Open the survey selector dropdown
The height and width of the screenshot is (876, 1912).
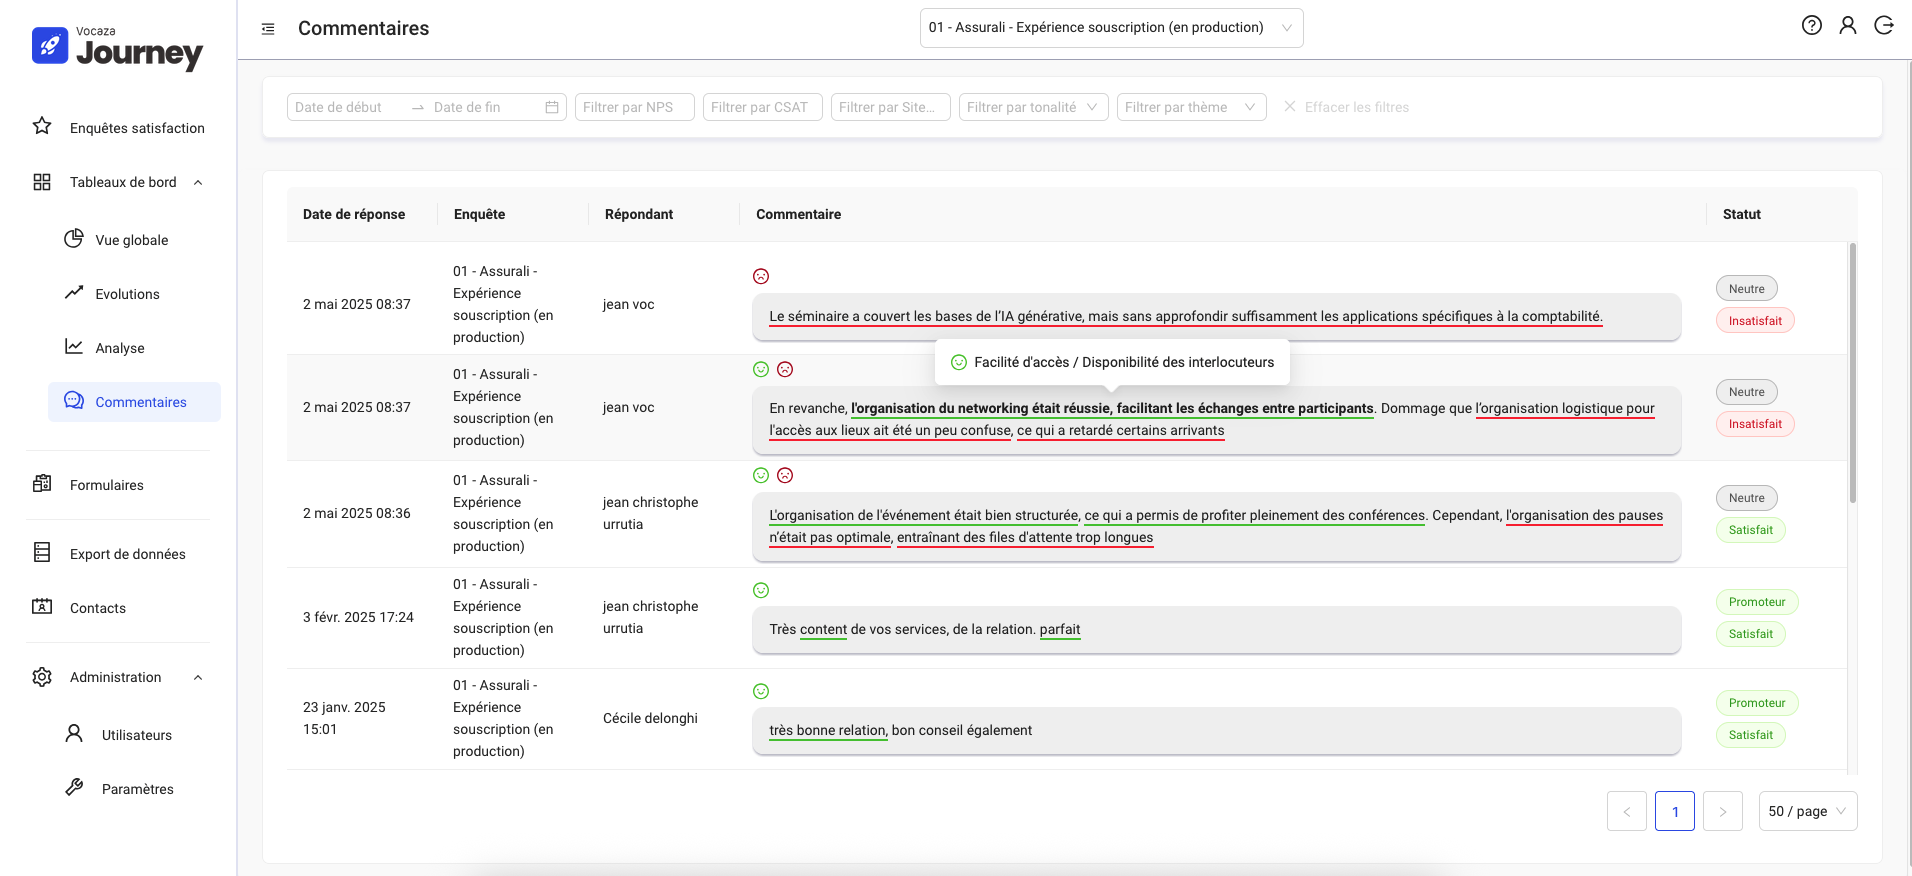[x=1110, y=28]
